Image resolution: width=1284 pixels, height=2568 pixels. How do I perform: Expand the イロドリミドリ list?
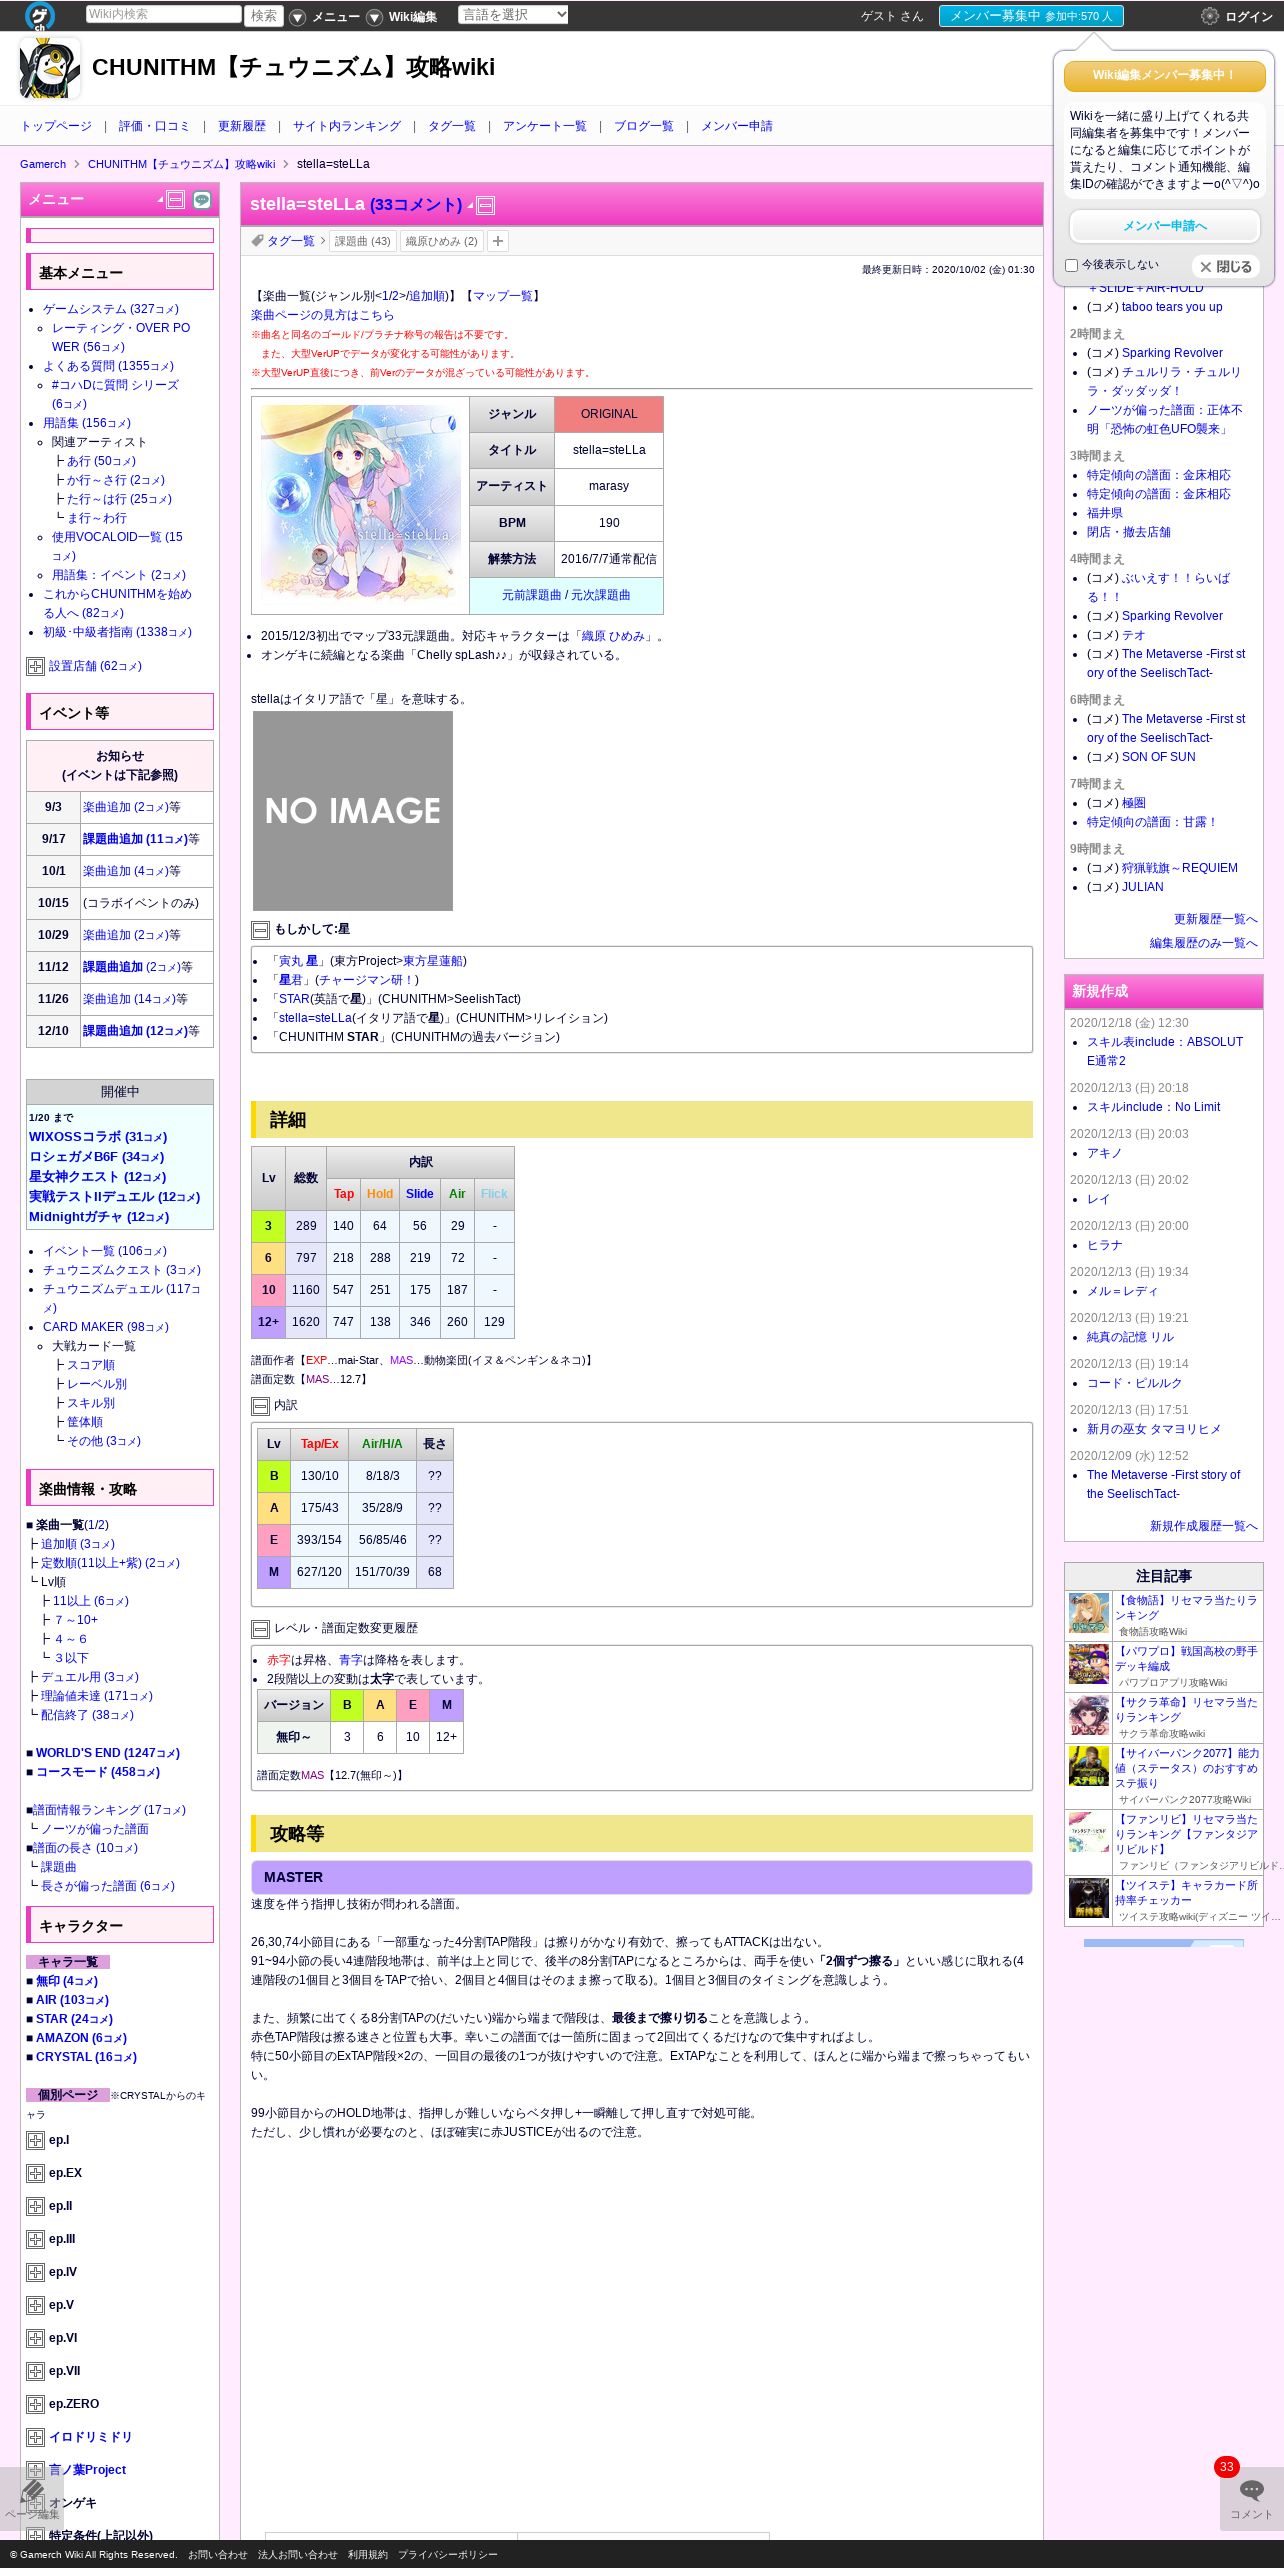[35, 2437]
